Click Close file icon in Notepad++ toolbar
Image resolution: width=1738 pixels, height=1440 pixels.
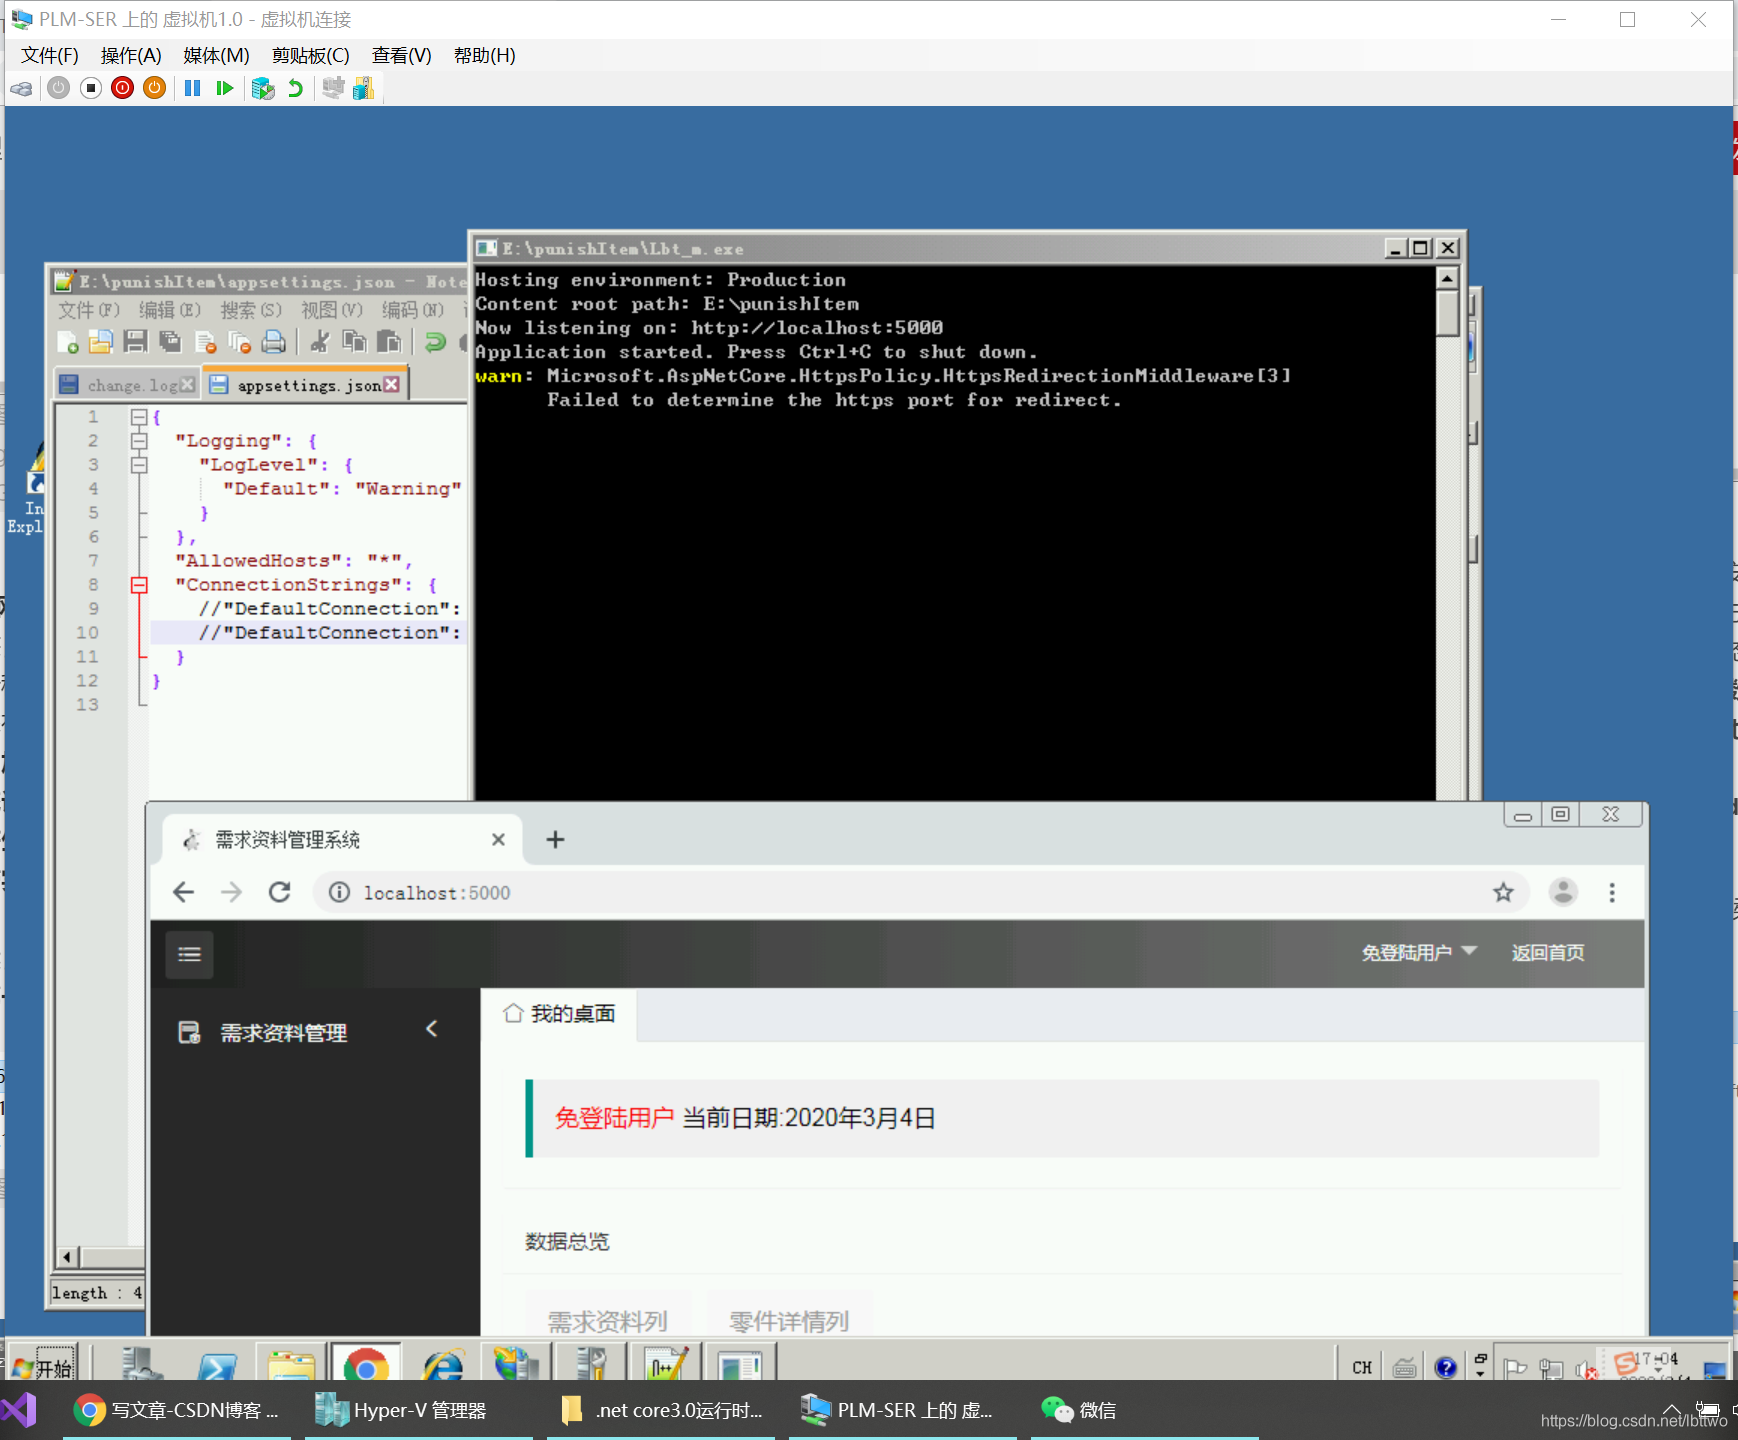205,342
